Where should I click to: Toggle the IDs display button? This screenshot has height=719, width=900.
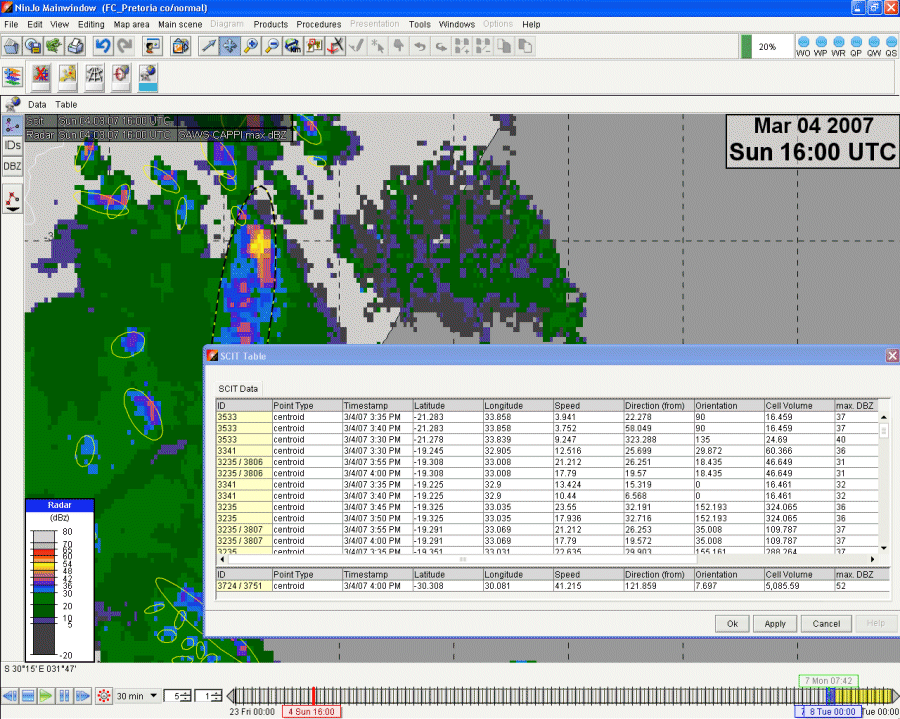[x=12, y=145]
